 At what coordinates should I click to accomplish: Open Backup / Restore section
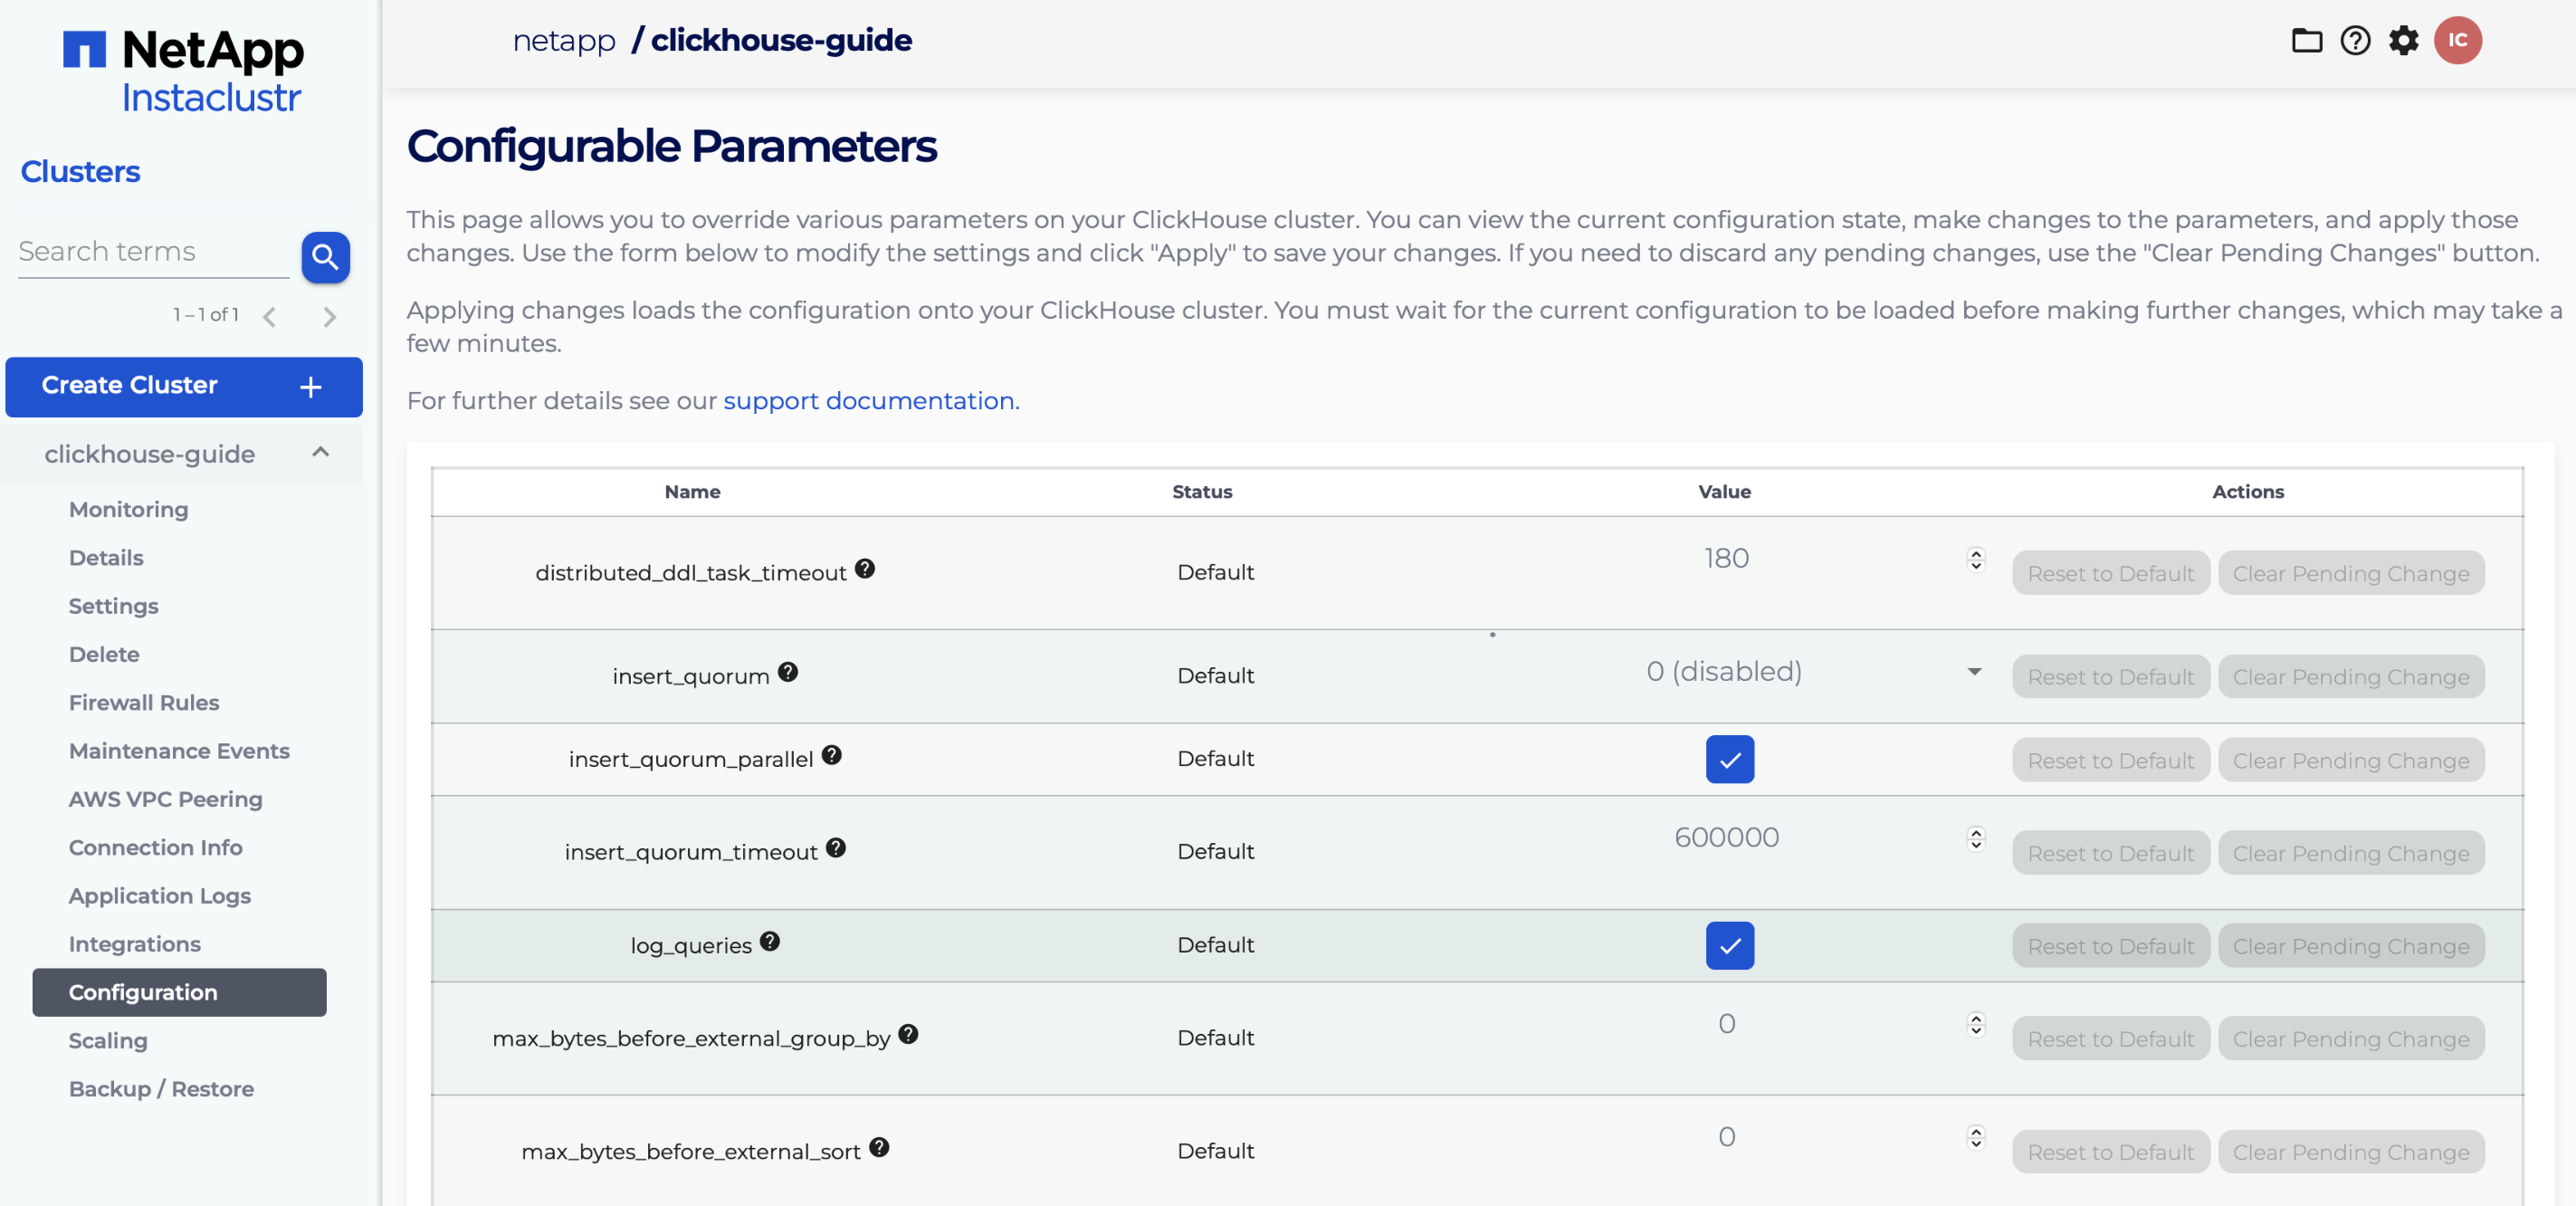click(161, 1088)
